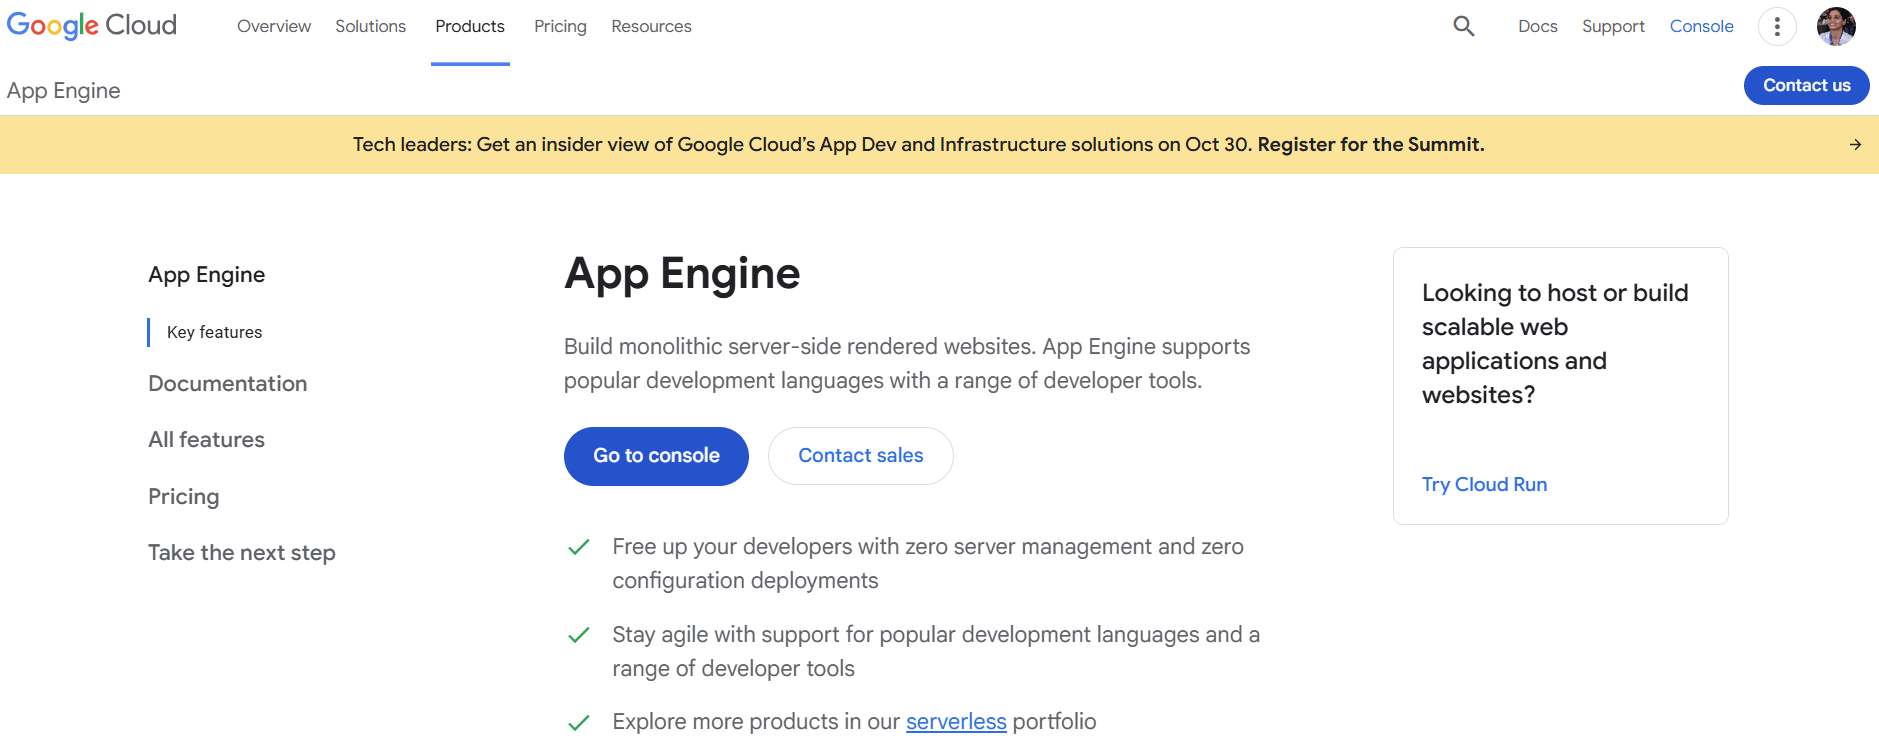This screenshot has width=1879, height=752.
Task: Open the Console link in header
Action: point(1701,26)
